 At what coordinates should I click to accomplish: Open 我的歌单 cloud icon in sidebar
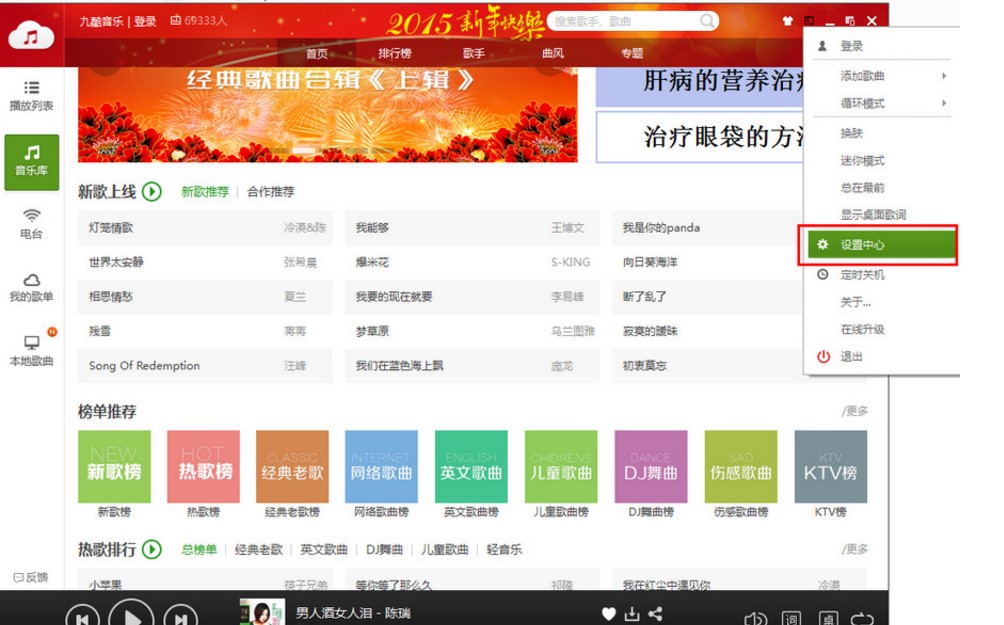pyautogui.click(x=31, y=287)
